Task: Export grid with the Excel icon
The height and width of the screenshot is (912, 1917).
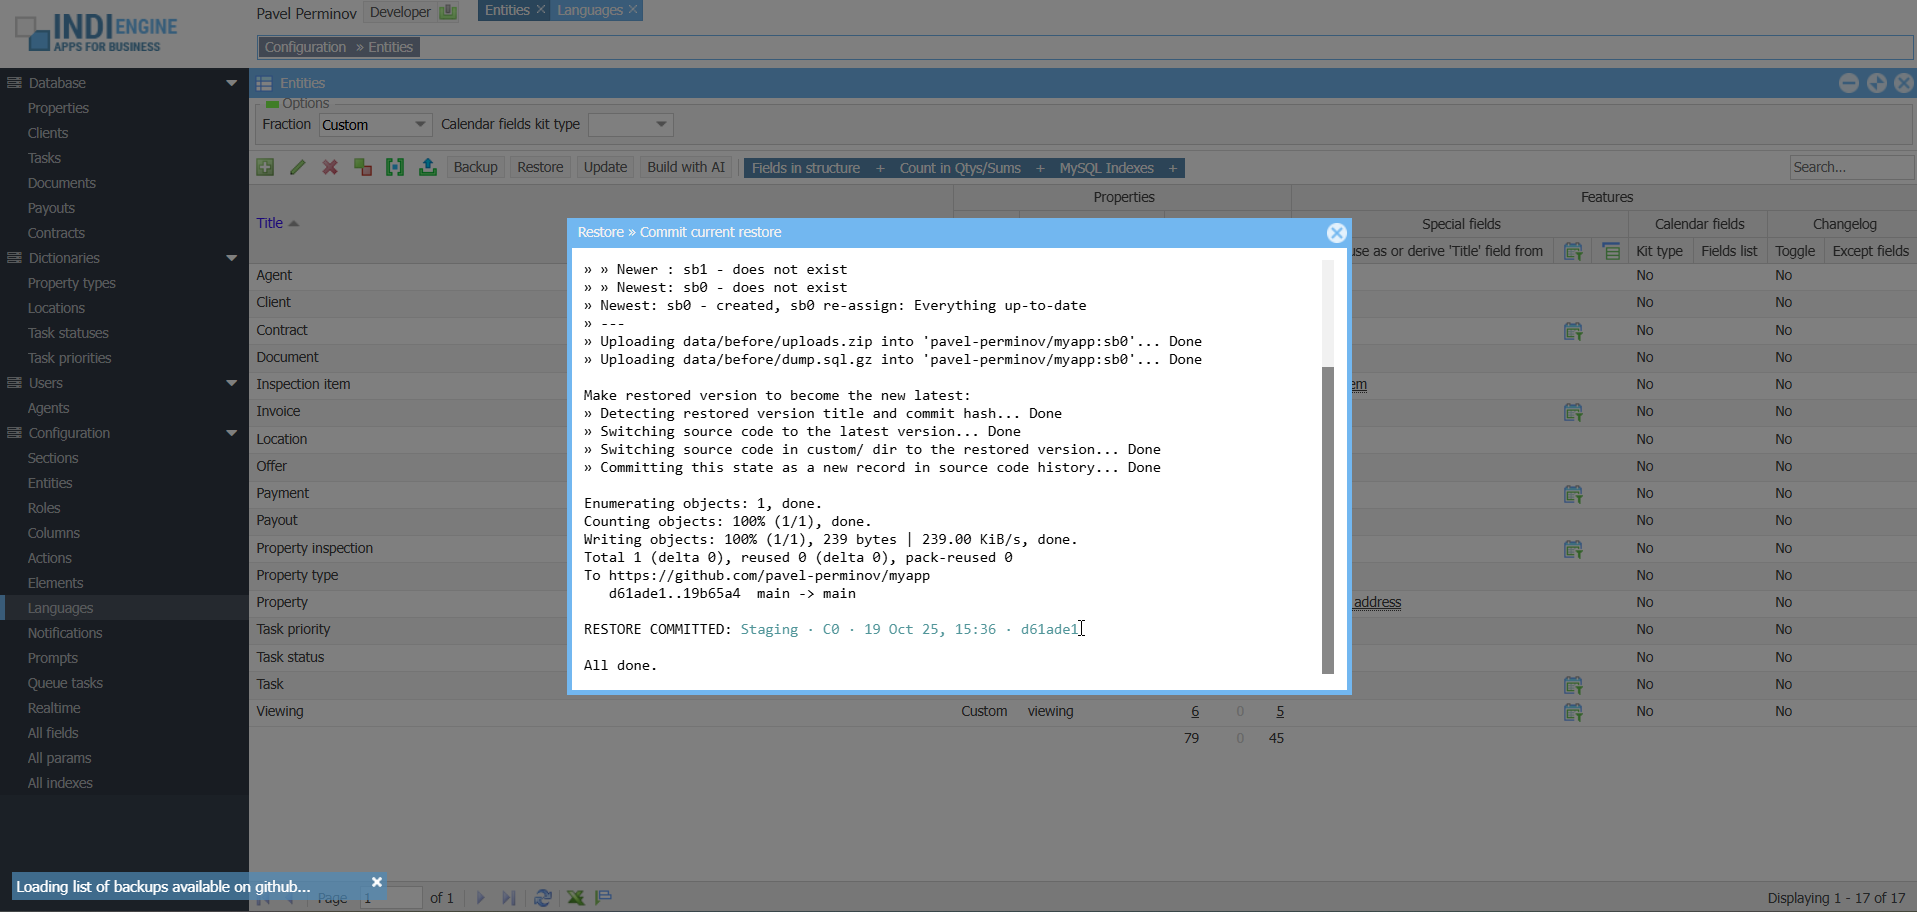Action: pyautogui.click(x=576, y=897)
